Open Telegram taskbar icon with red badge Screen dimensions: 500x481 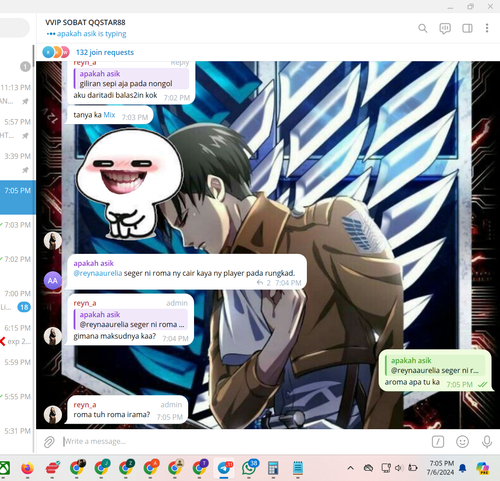point(224,468)
